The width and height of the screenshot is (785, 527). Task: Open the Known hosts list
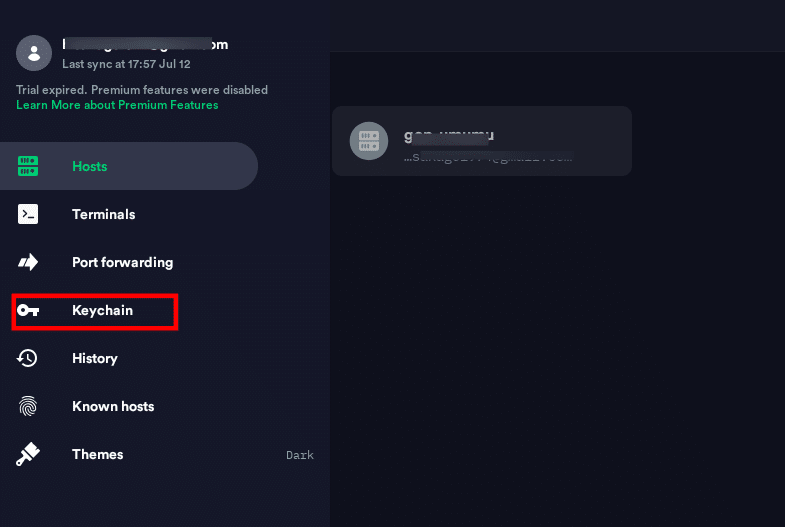tap(113, 406)
